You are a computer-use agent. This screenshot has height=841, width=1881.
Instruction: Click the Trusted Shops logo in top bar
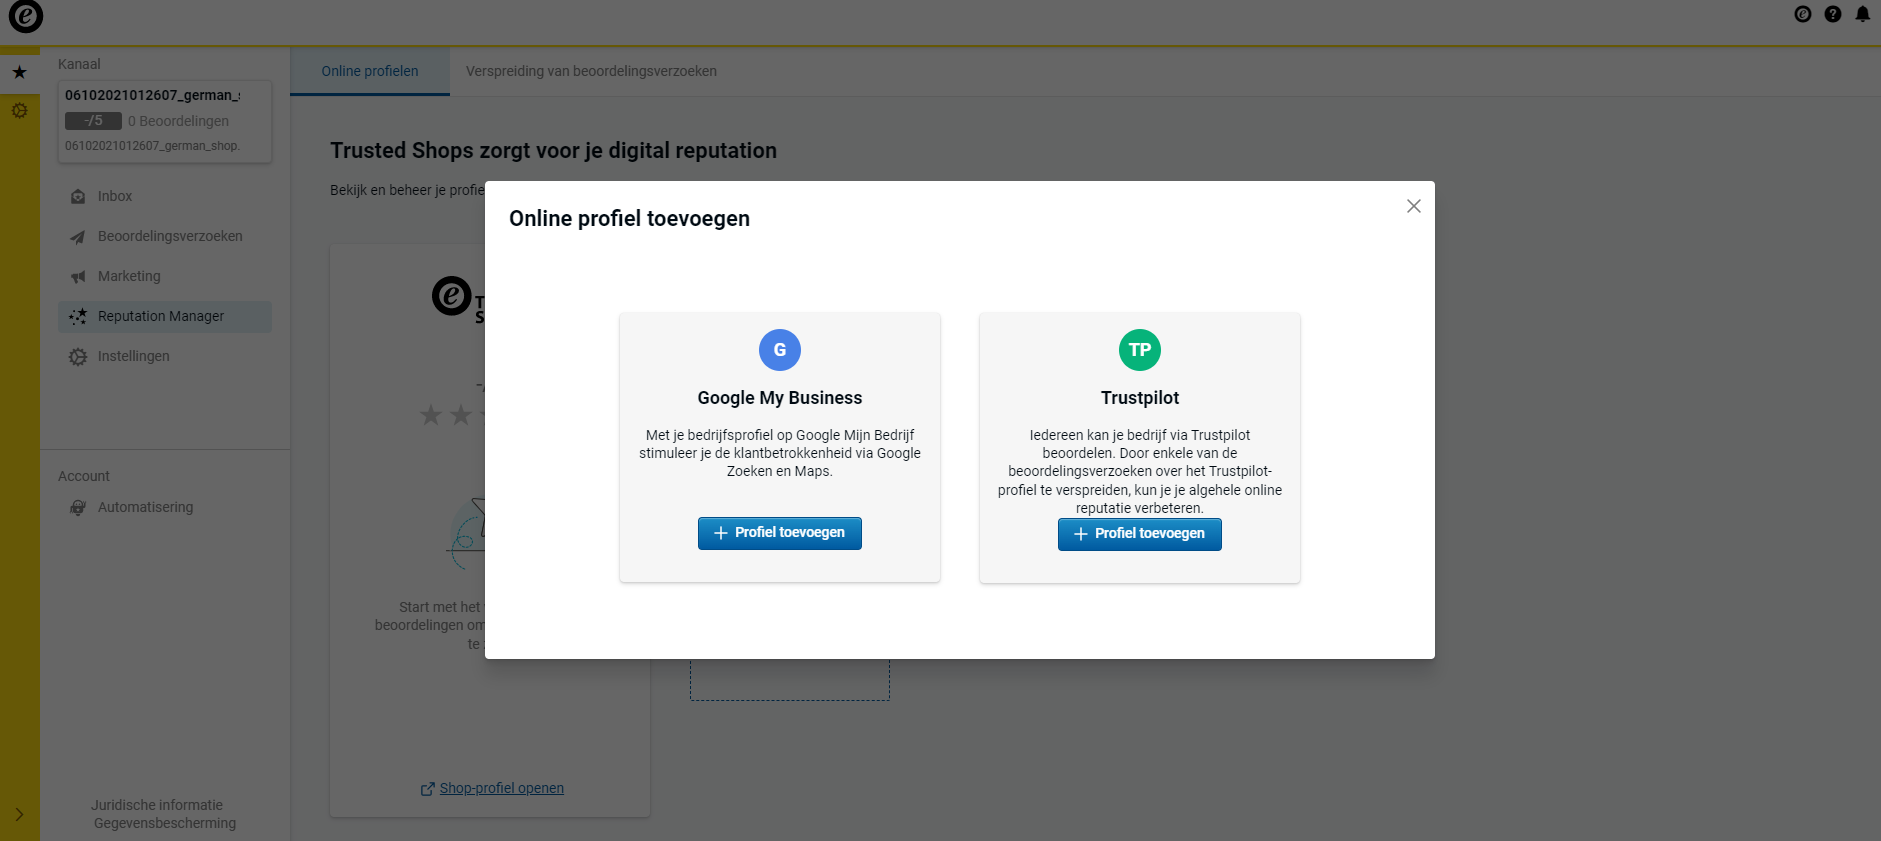[26, 16]
